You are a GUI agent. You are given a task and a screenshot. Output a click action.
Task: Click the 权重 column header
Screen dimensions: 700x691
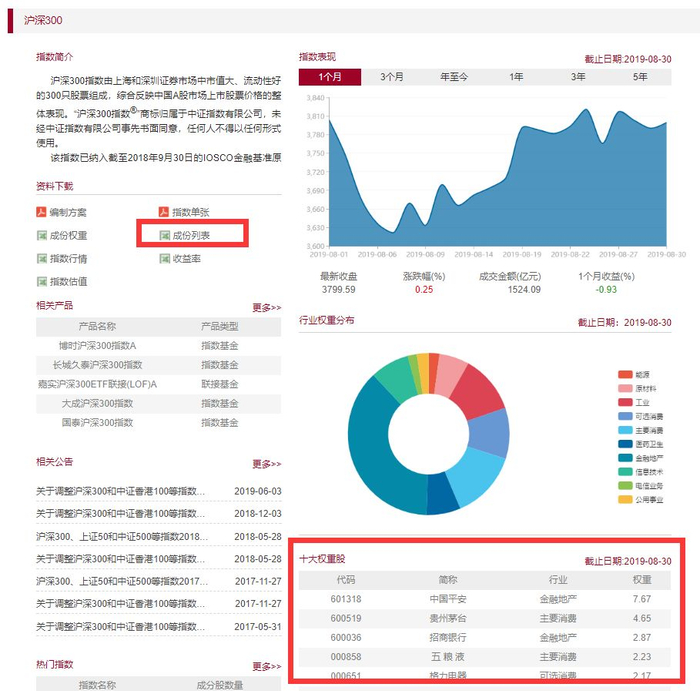642,579
